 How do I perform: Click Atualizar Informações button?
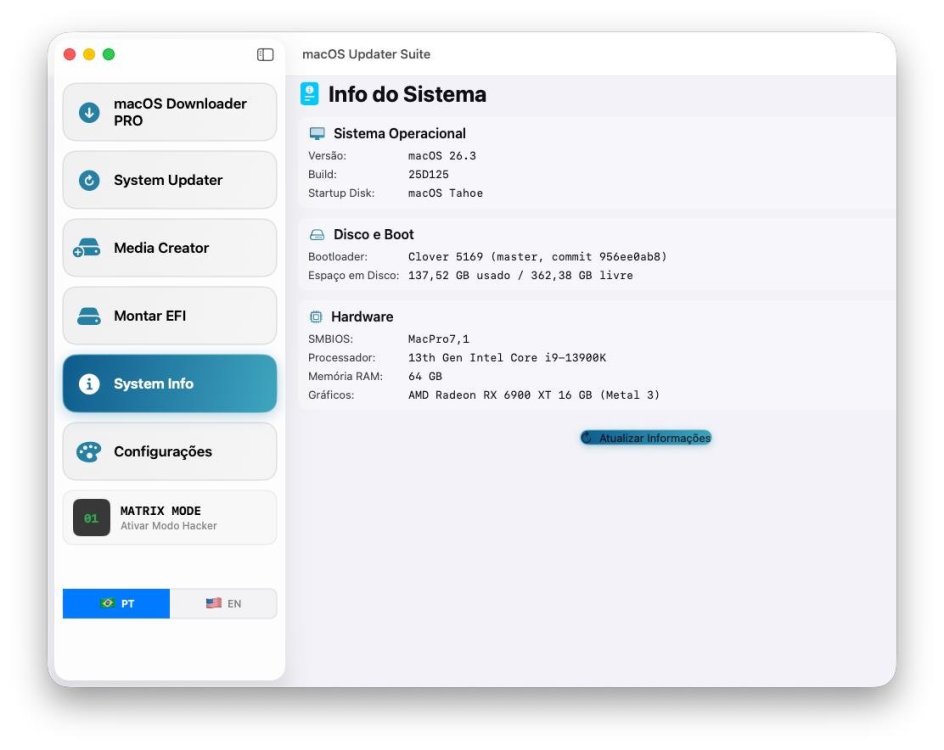[x=646, y=438]
